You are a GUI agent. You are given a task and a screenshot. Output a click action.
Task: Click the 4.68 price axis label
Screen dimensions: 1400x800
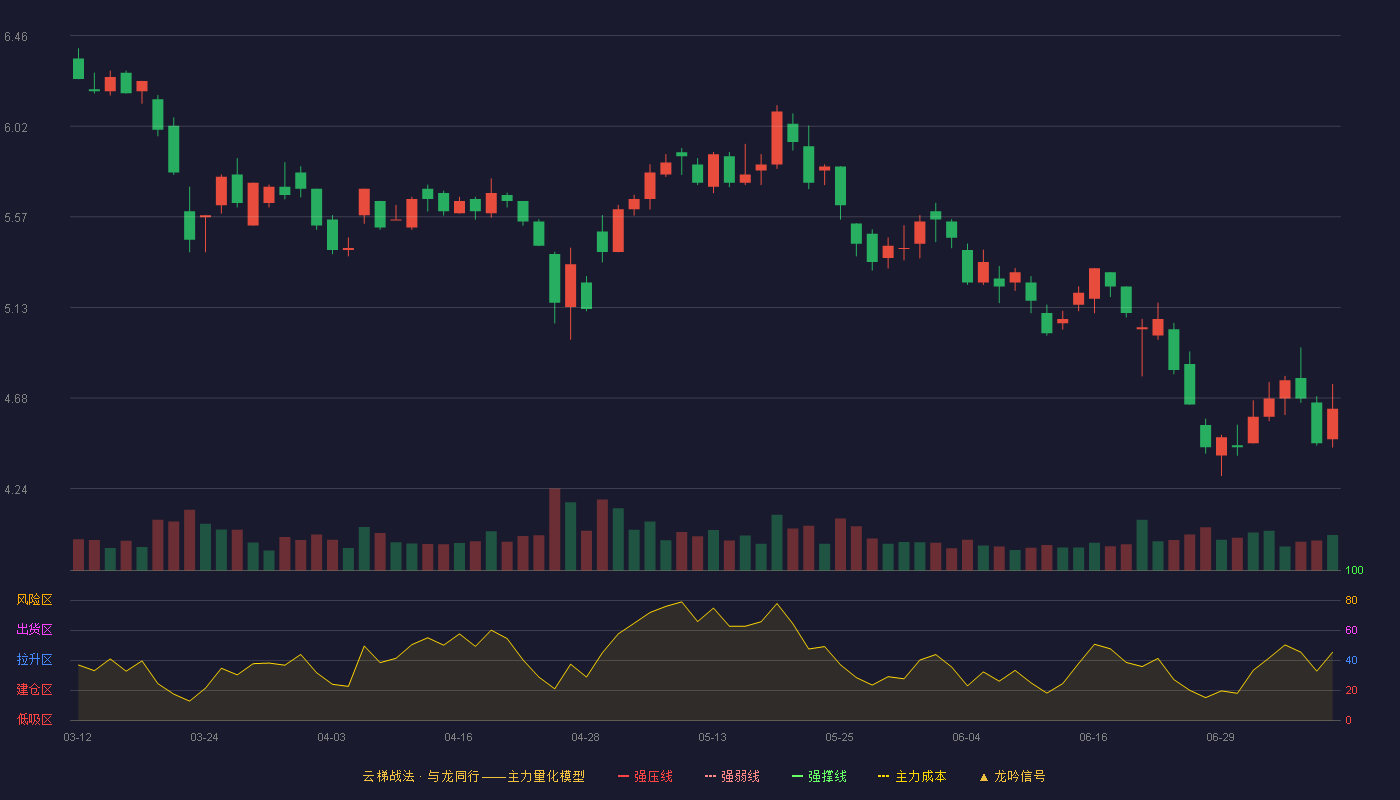(16, 399)
